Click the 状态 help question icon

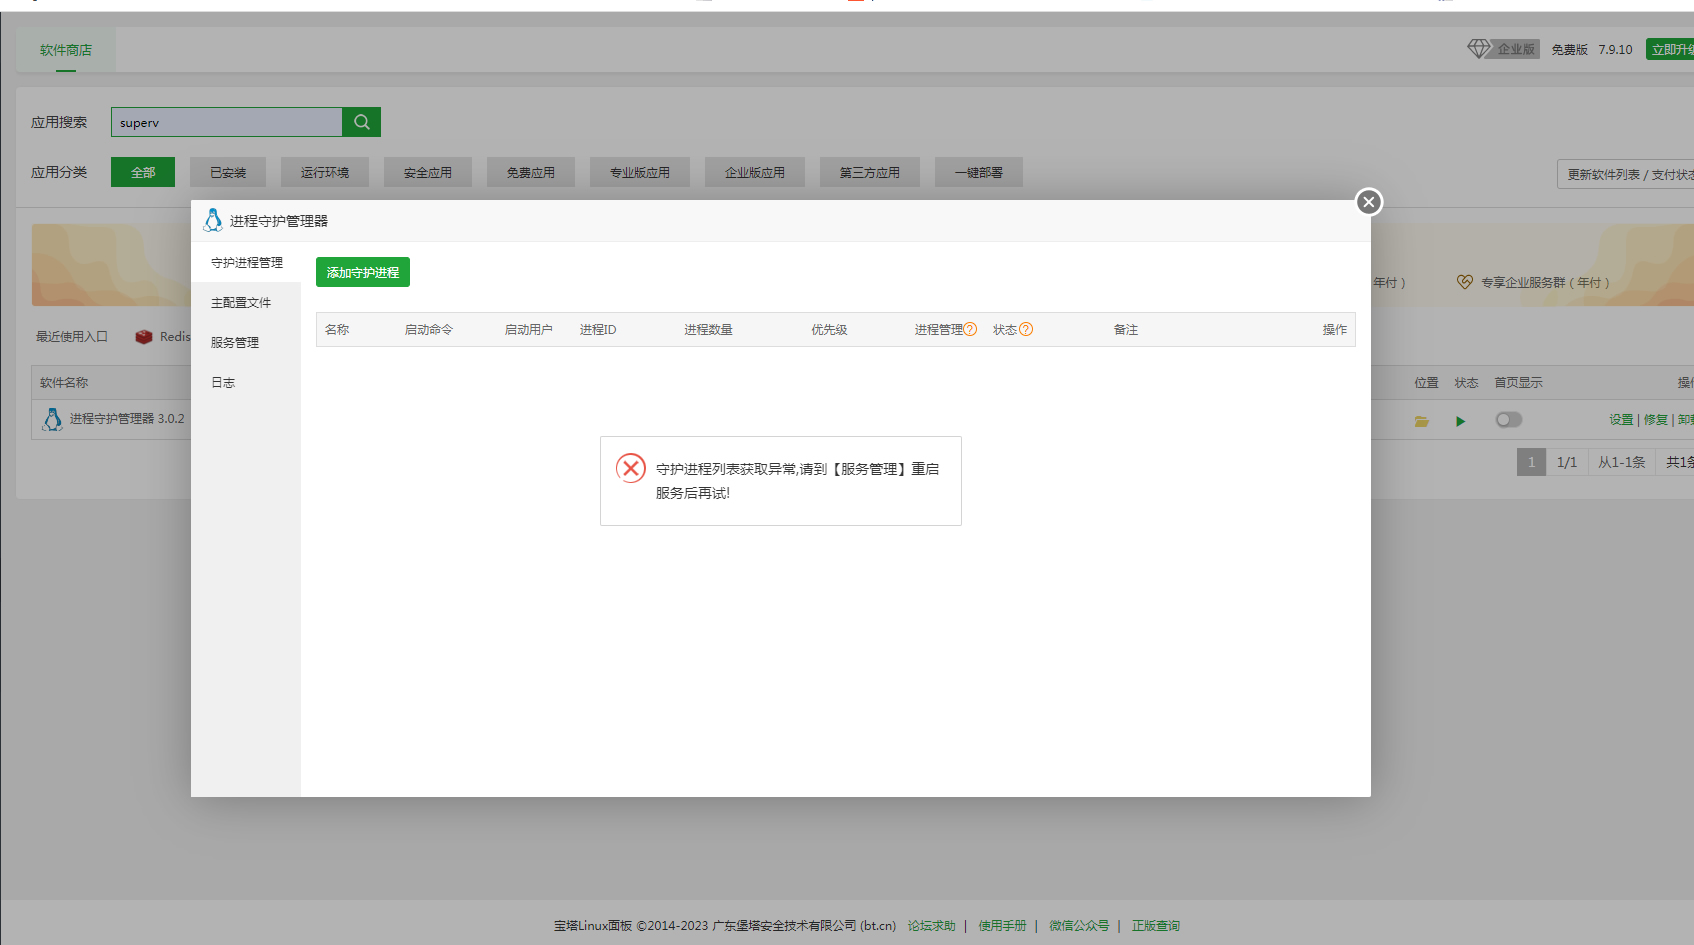tap(1026, 329)
